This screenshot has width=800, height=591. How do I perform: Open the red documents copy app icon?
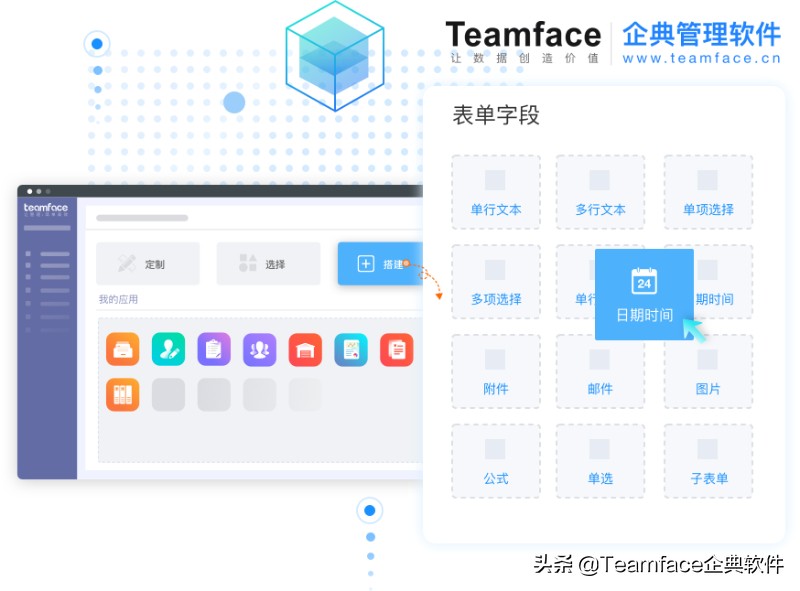click(396, 350)
